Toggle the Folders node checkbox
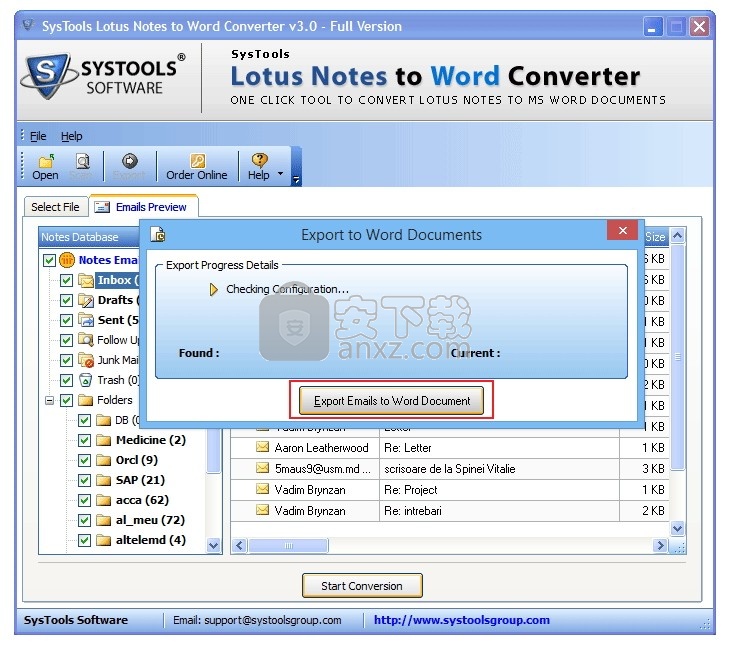 67,401
